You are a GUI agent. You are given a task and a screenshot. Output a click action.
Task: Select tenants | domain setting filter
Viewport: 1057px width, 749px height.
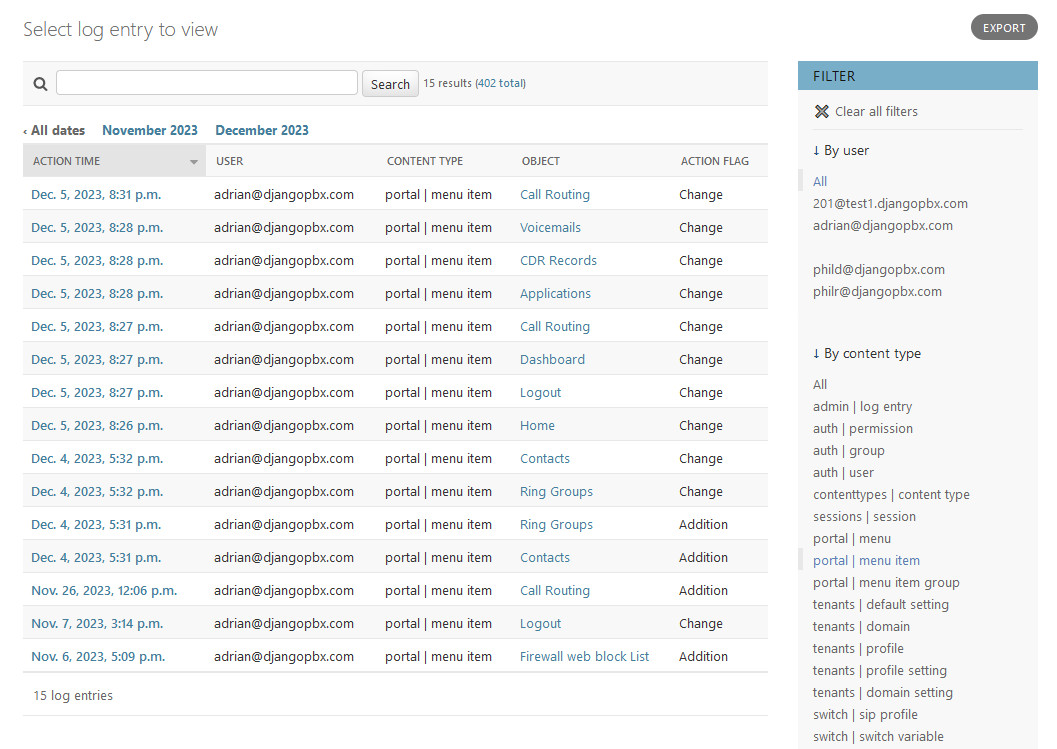[x=882, y=693]
